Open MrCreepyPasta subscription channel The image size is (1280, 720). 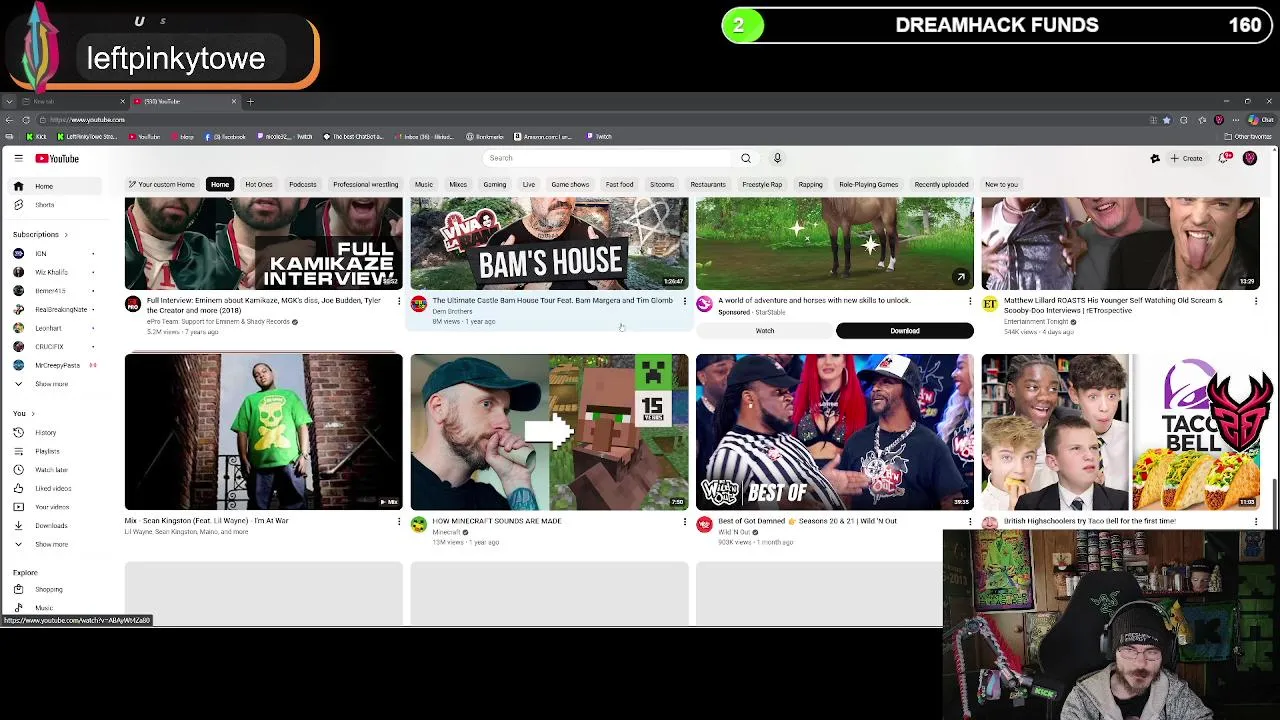click(x=55, y=365)
